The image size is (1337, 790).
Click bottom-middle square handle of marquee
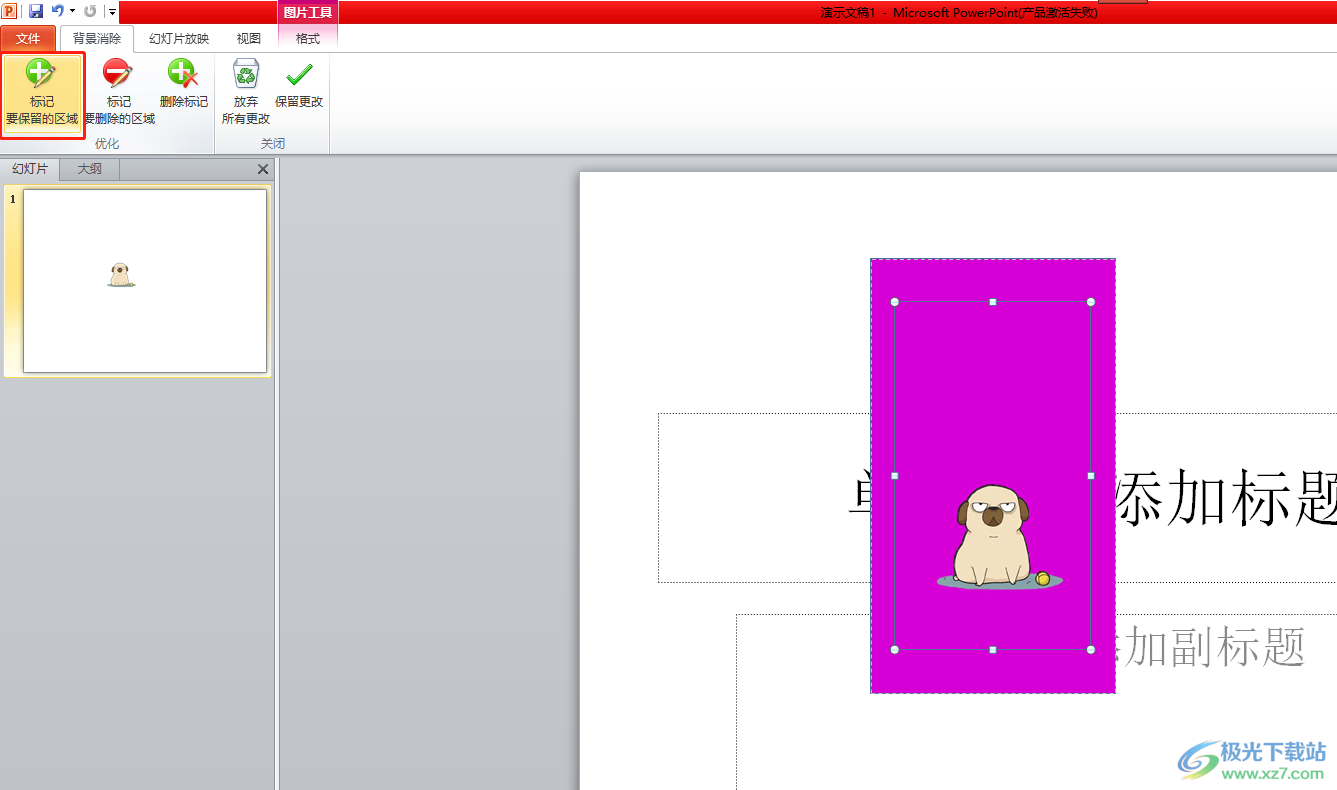tap(993, 650)
